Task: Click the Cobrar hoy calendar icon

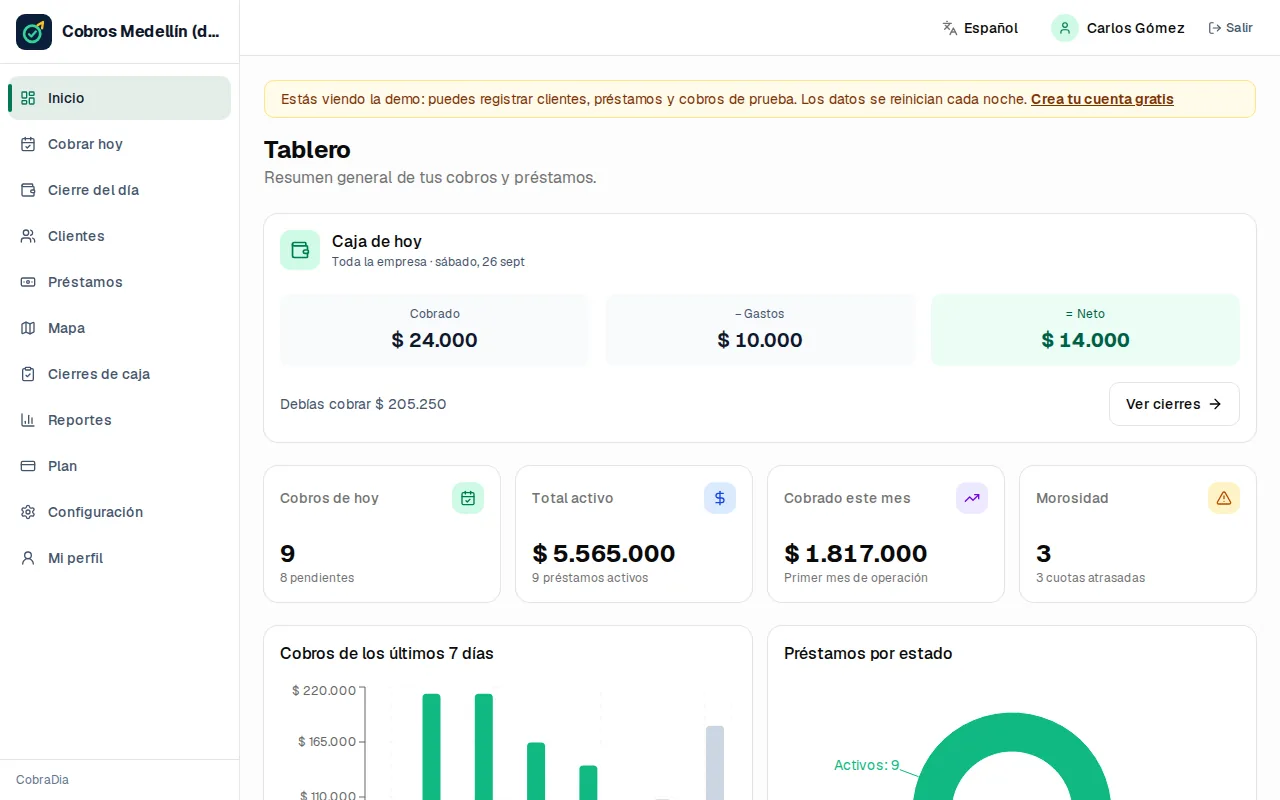Action: [x=28, y=144]
